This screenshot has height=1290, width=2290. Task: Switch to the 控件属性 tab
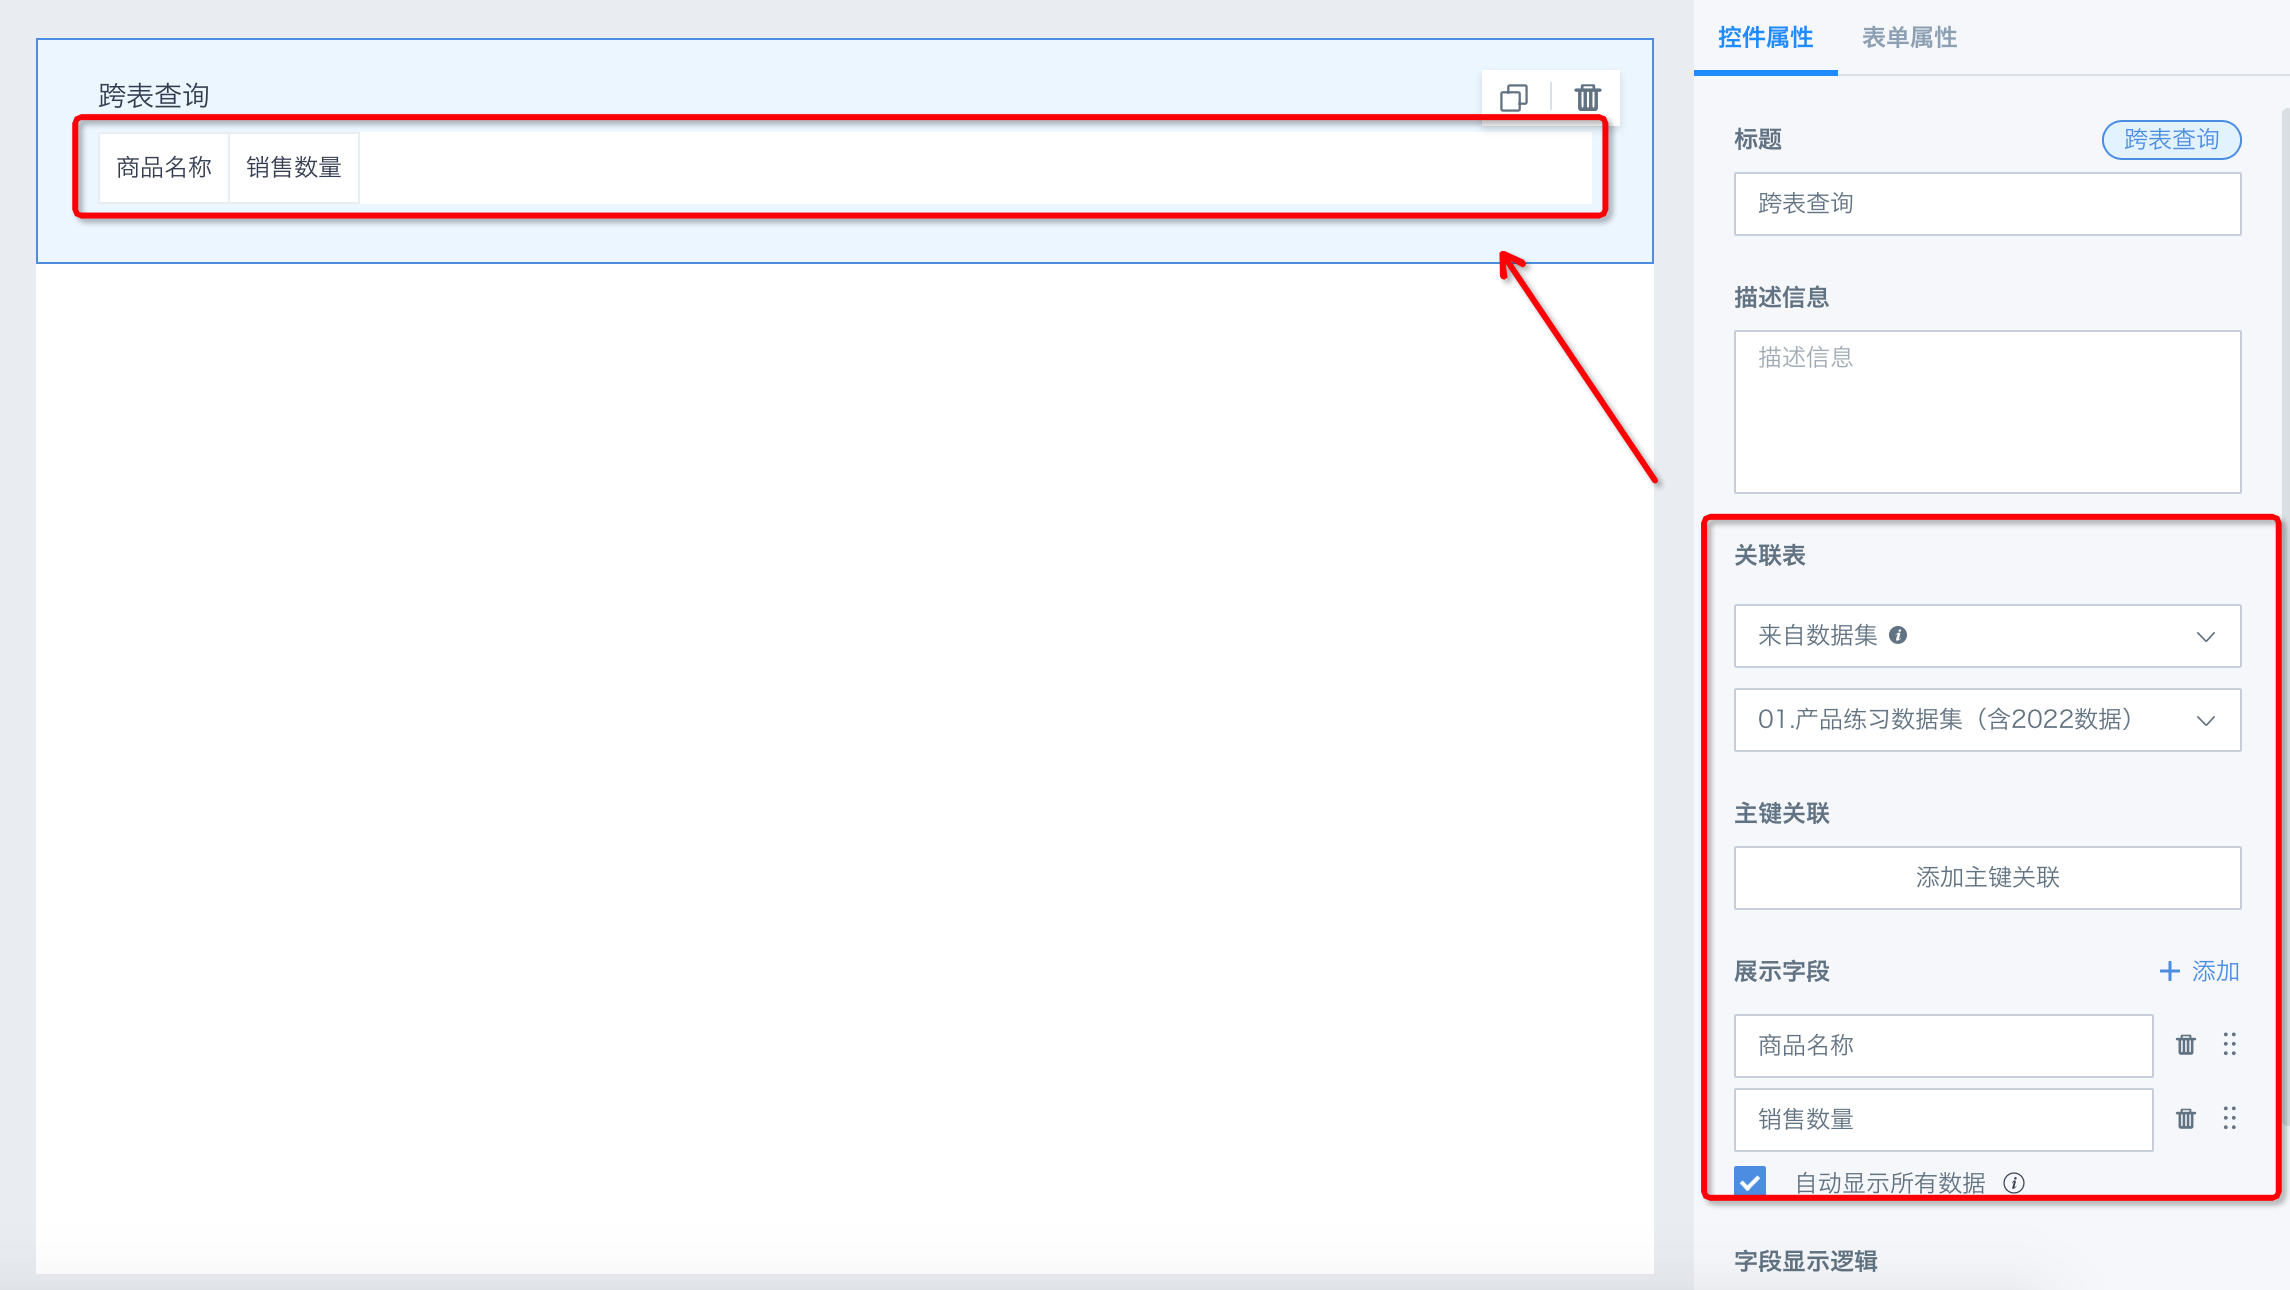point(1765,38)
